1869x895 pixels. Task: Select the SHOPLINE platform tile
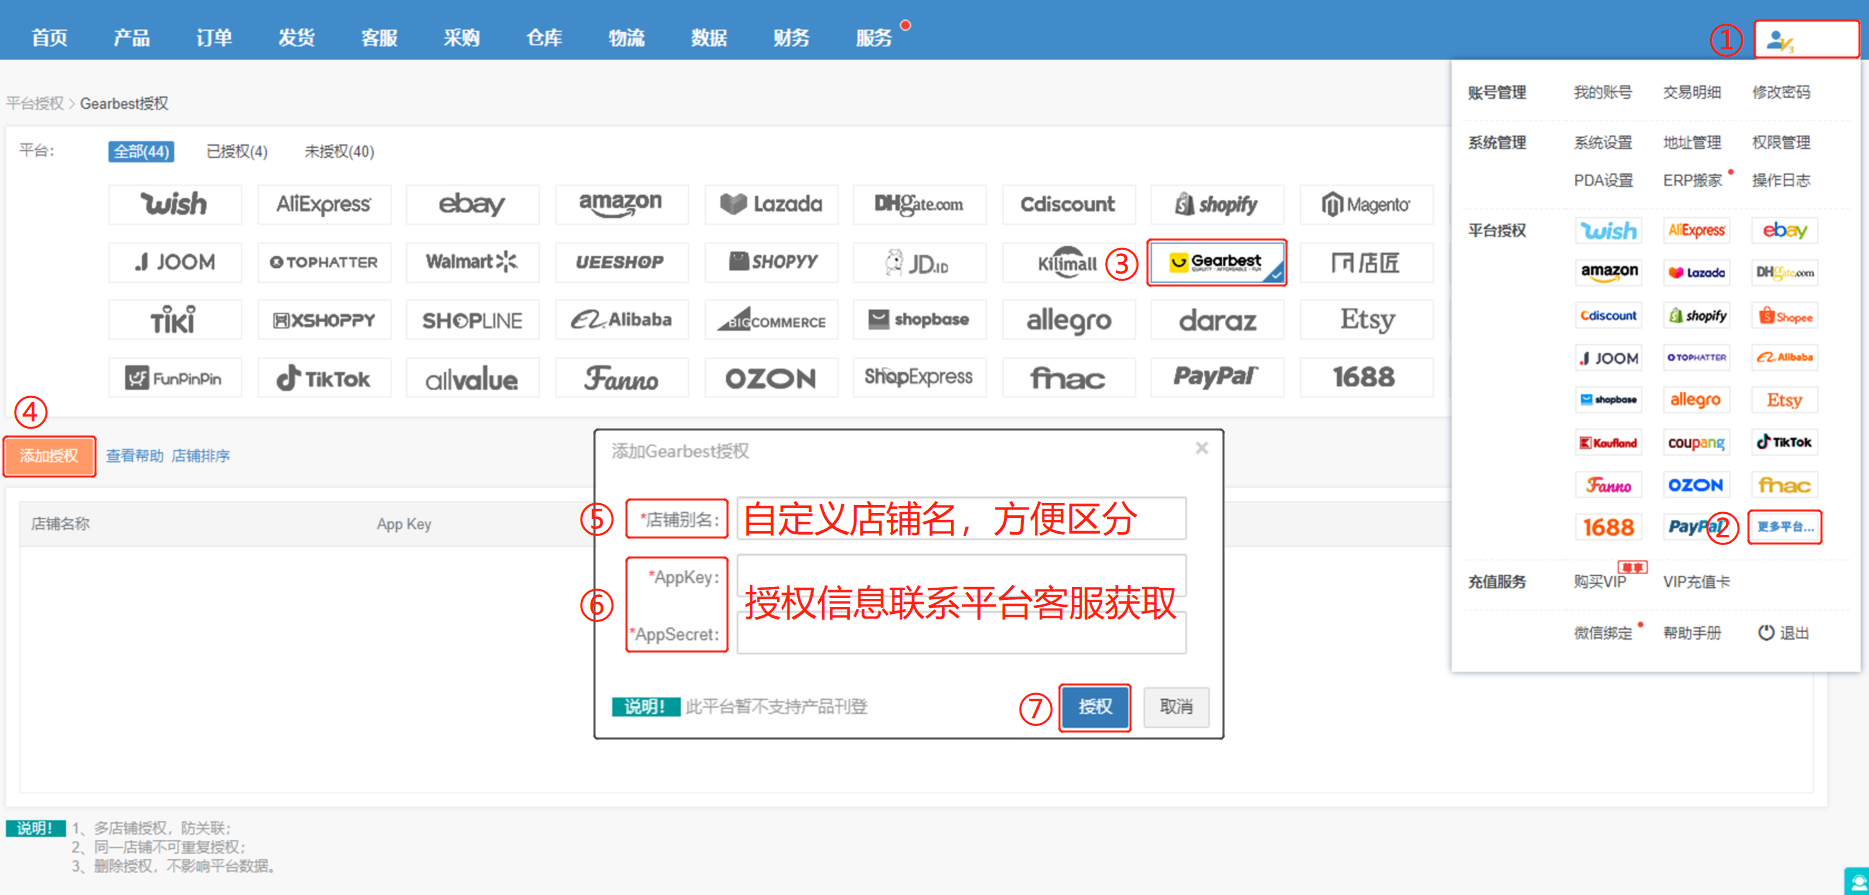click(x=472, y=320)
